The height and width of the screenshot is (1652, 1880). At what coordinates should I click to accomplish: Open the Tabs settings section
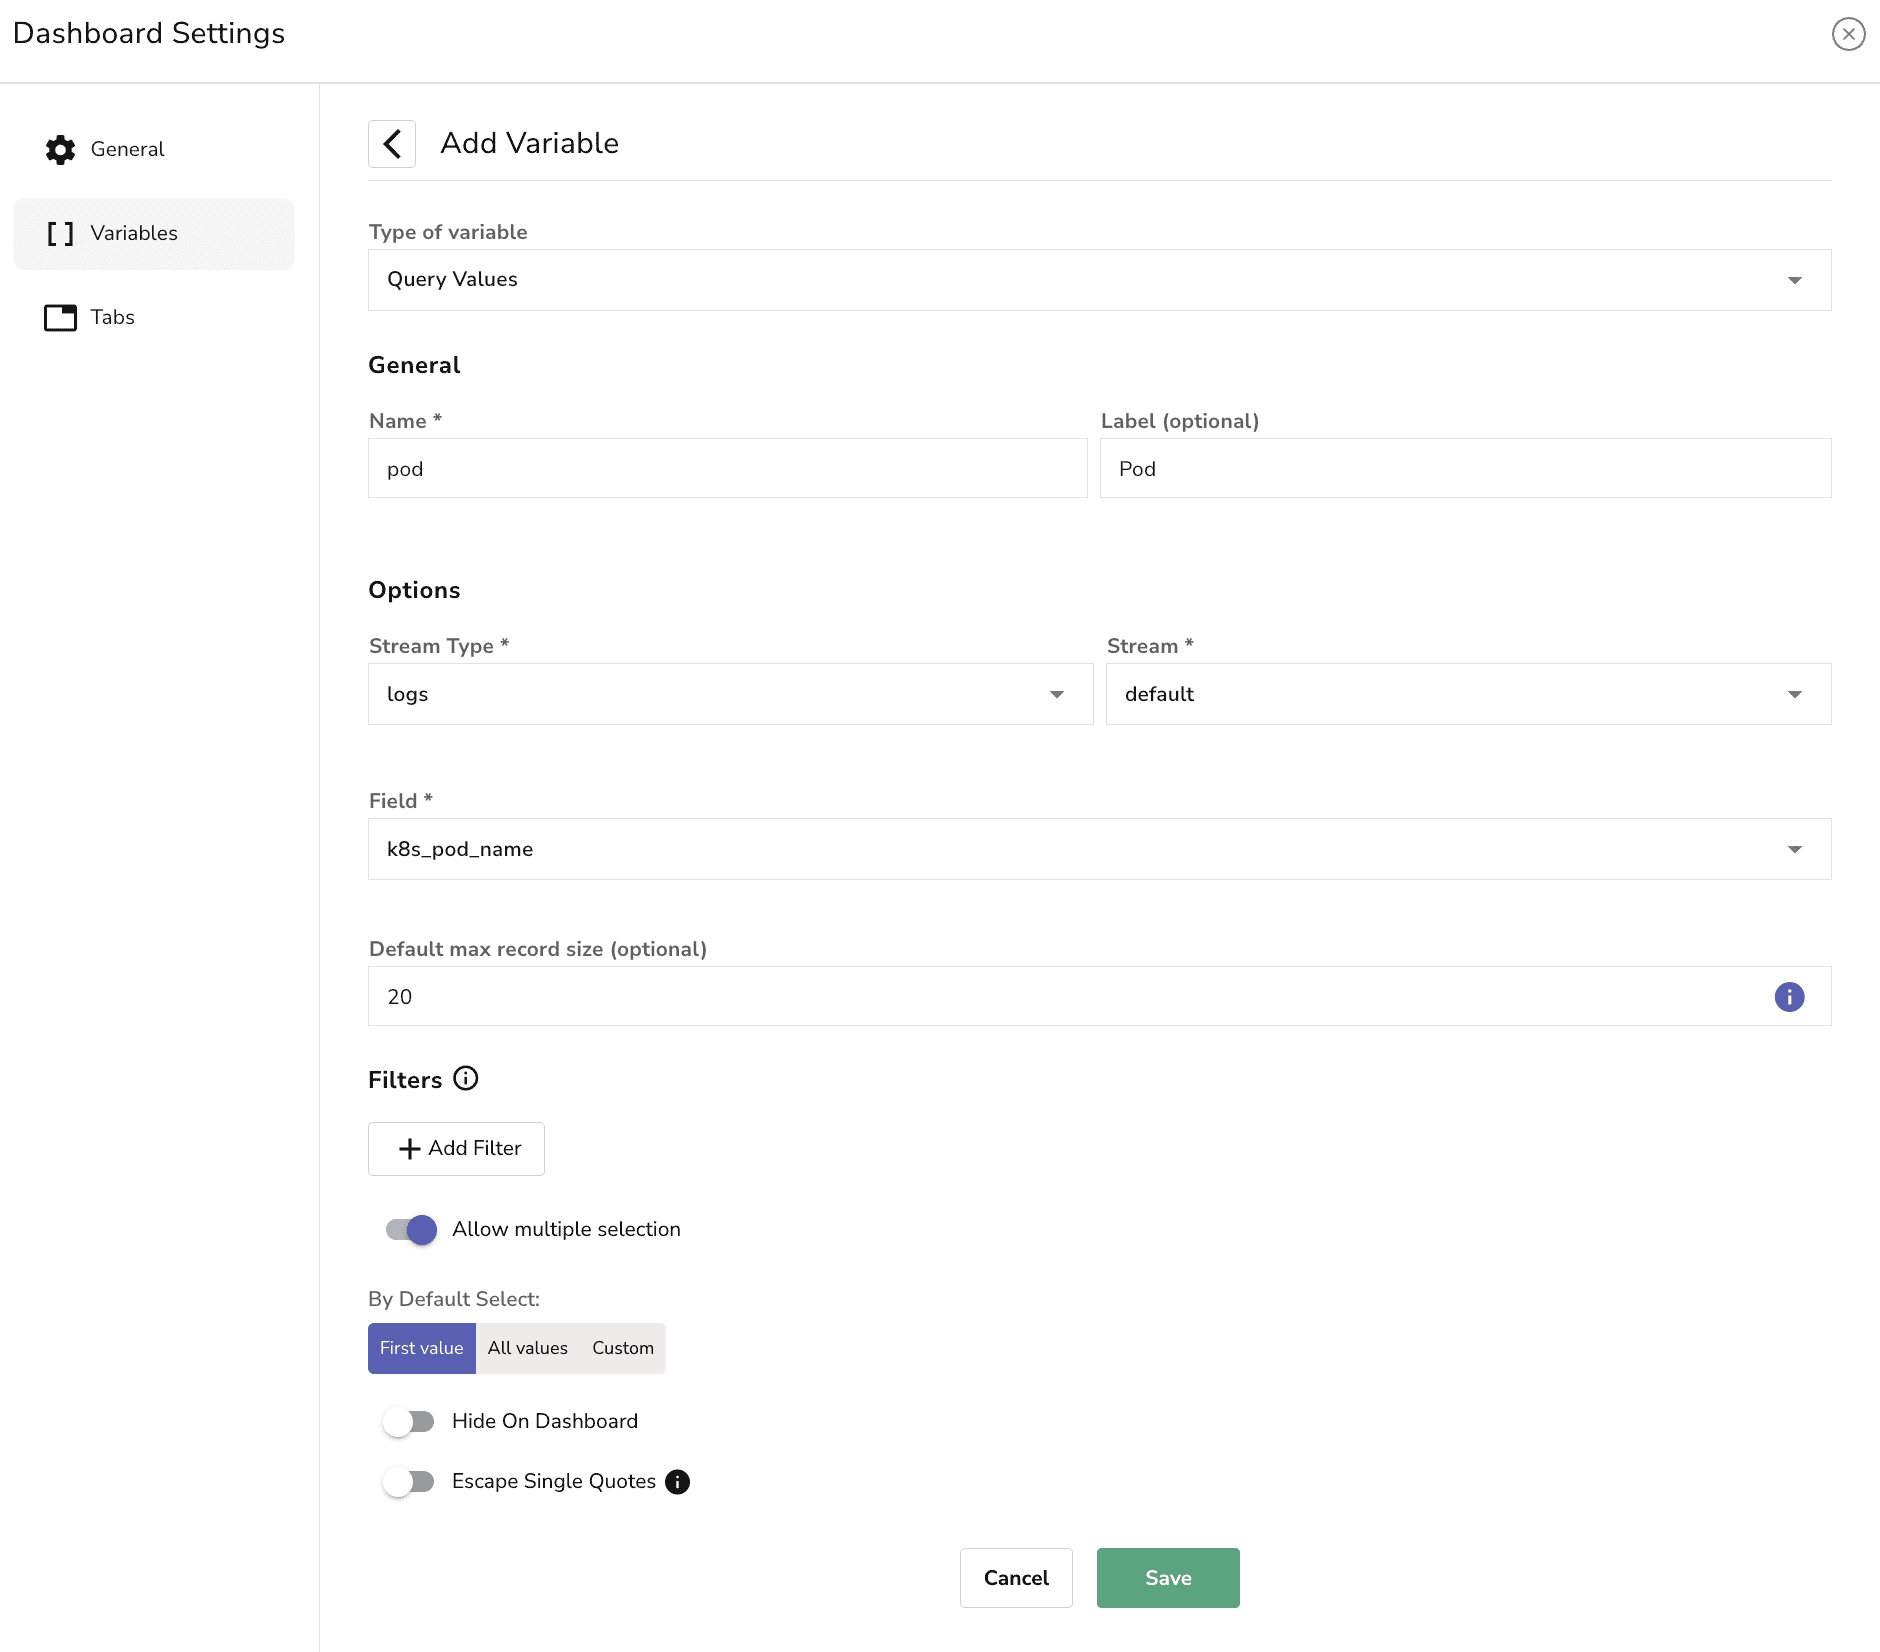click(111, 317)
